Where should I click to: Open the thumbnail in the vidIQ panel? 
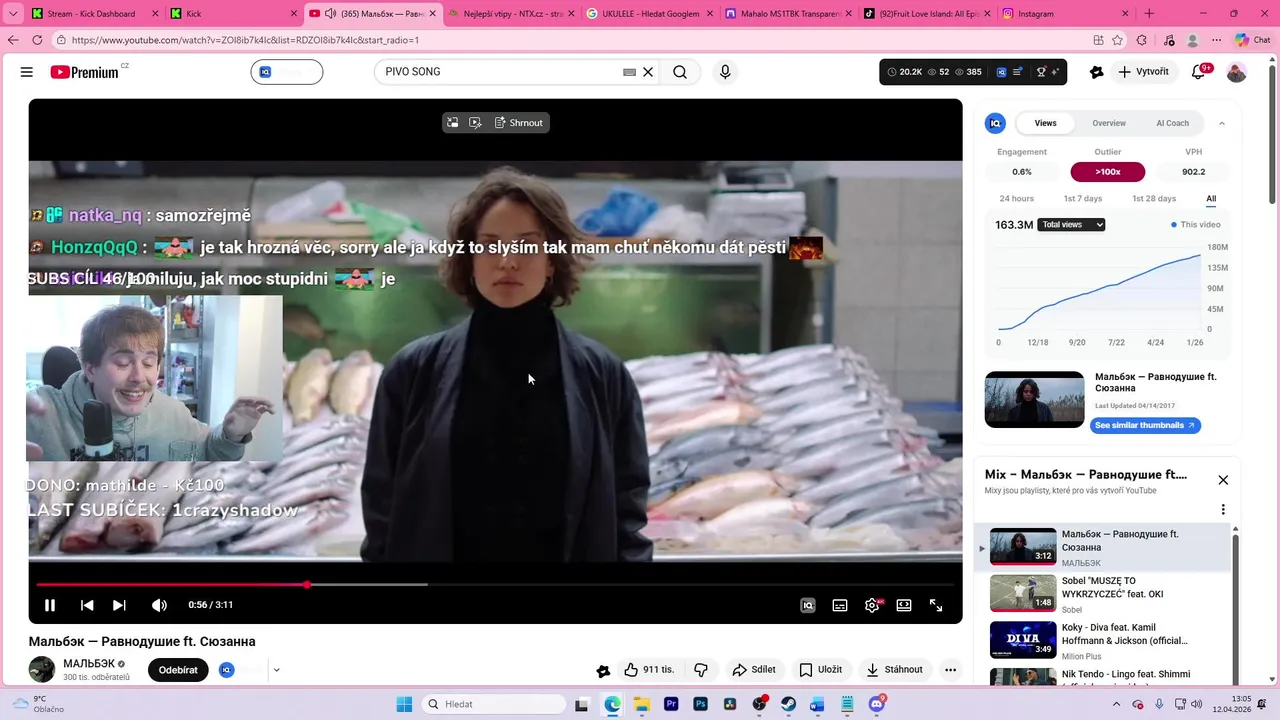click(1034, 400)
